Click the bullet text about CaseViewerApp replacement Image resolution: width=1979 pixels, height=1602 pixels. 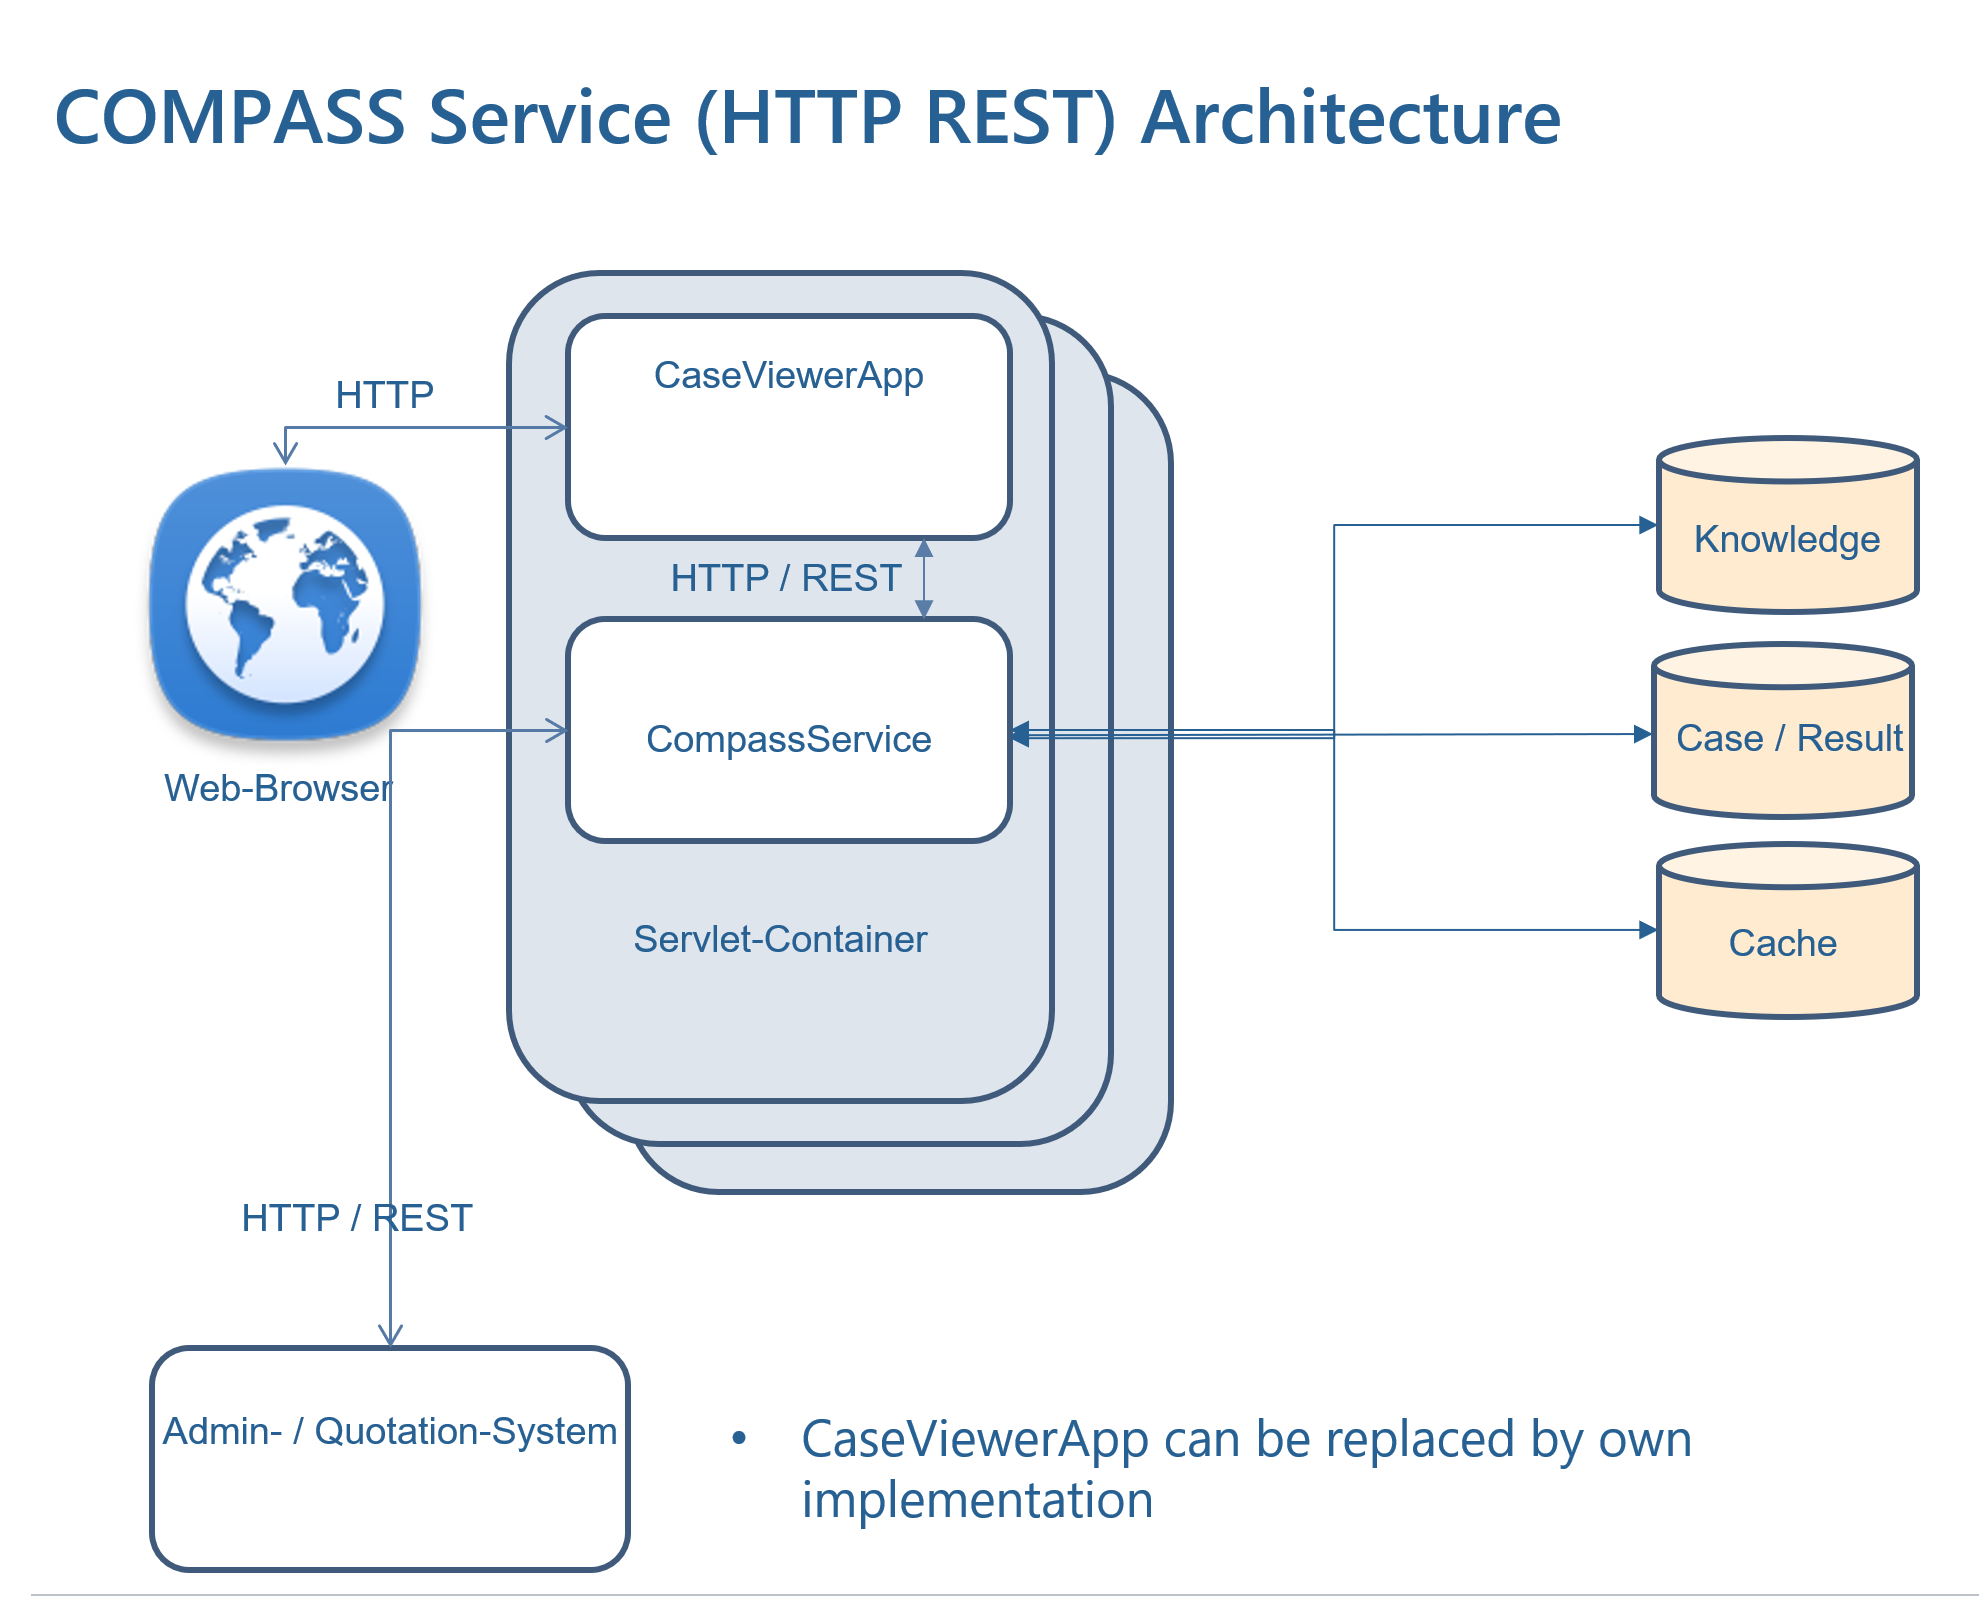click(1246, 1469)
